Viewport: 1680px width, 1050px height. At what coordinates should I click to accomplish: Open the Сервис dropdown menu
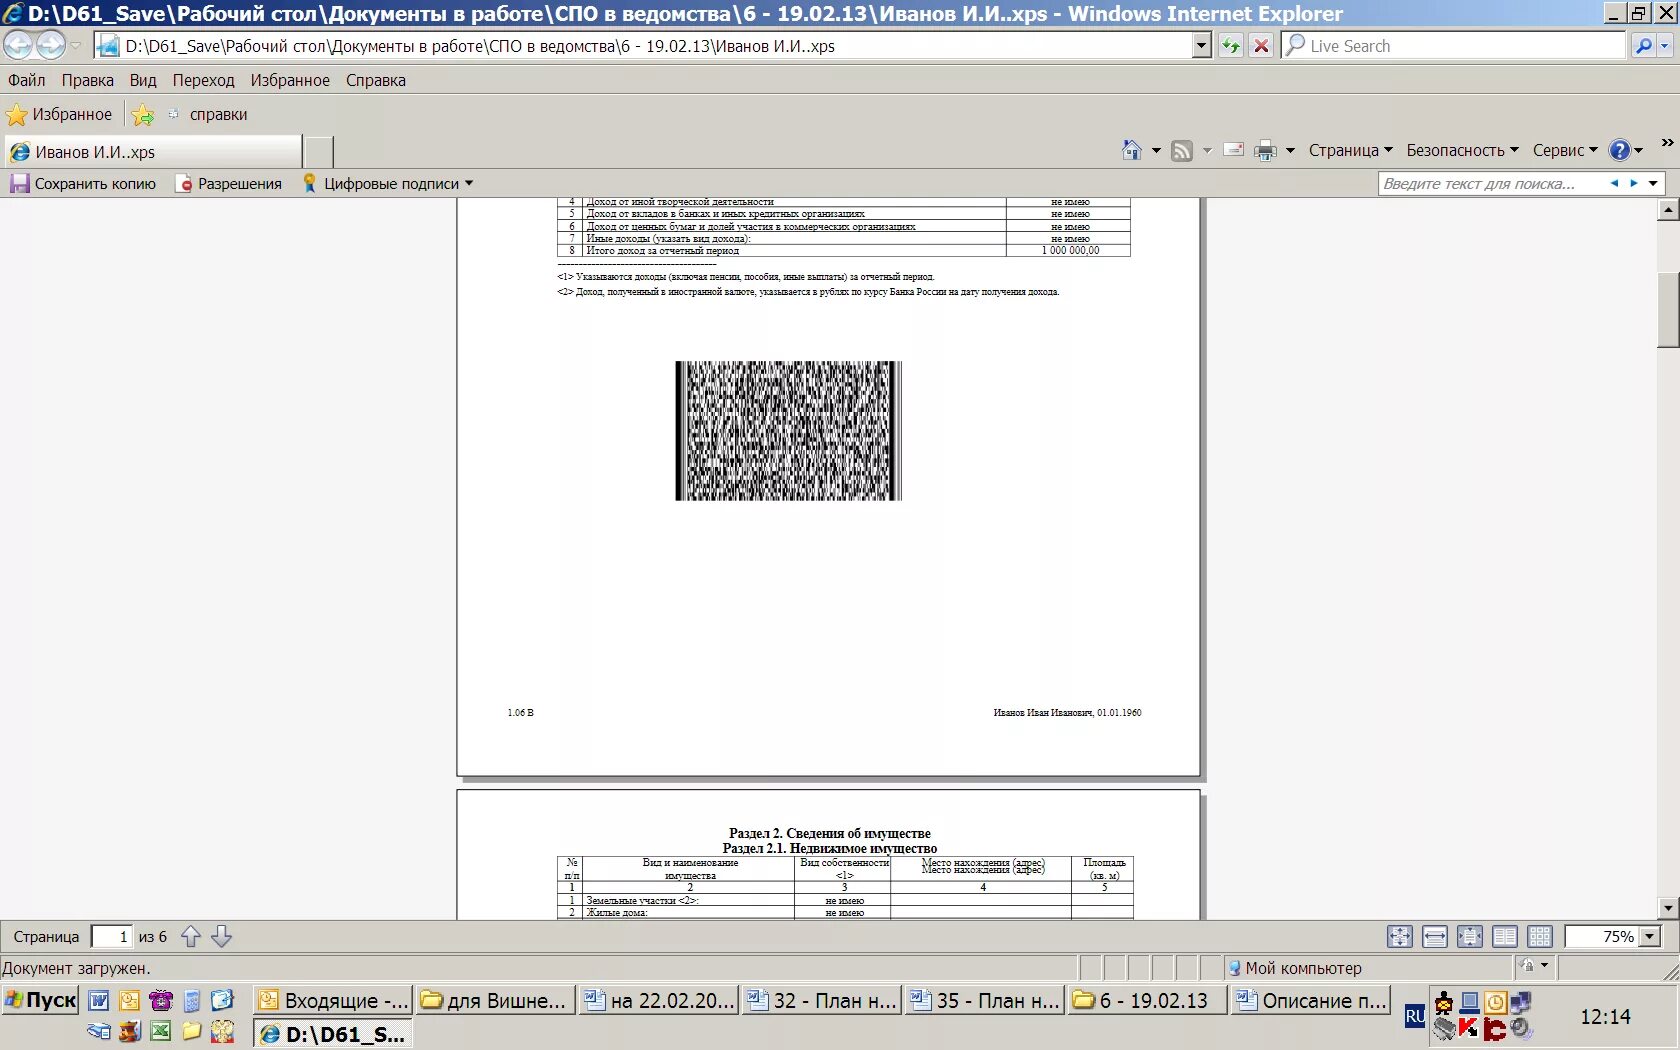pyautogui.click(x=1566, y=150)
